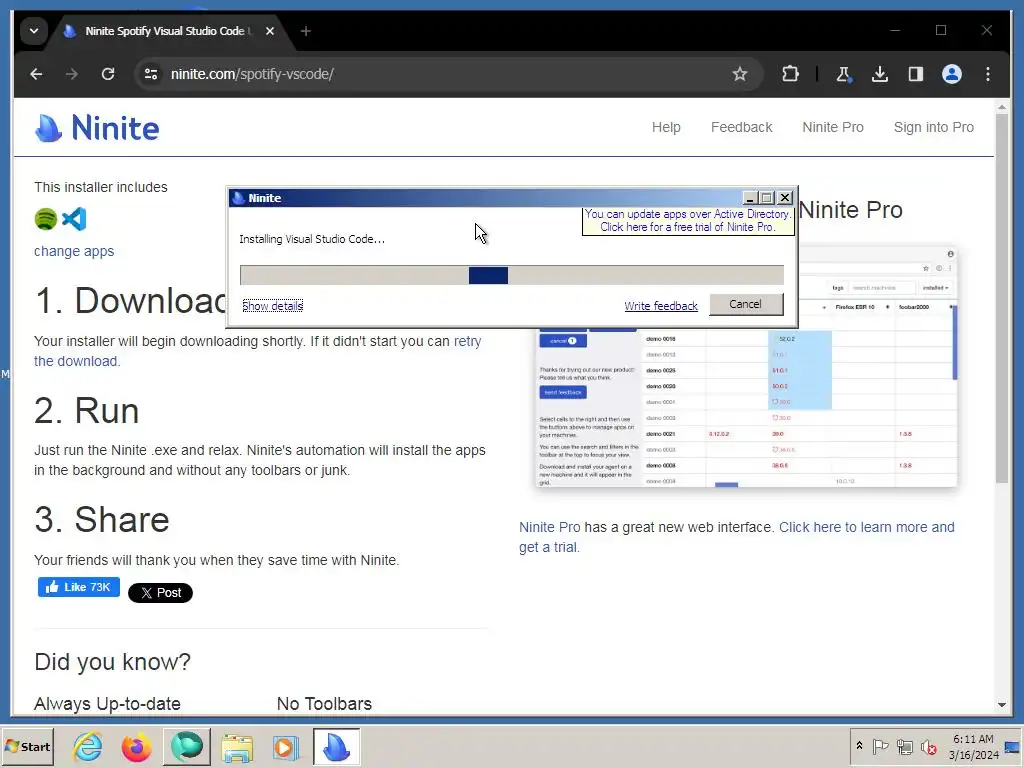Open the Feedback page link
The width and height of the screenshot is (1024, 768).
coord(741,127)
